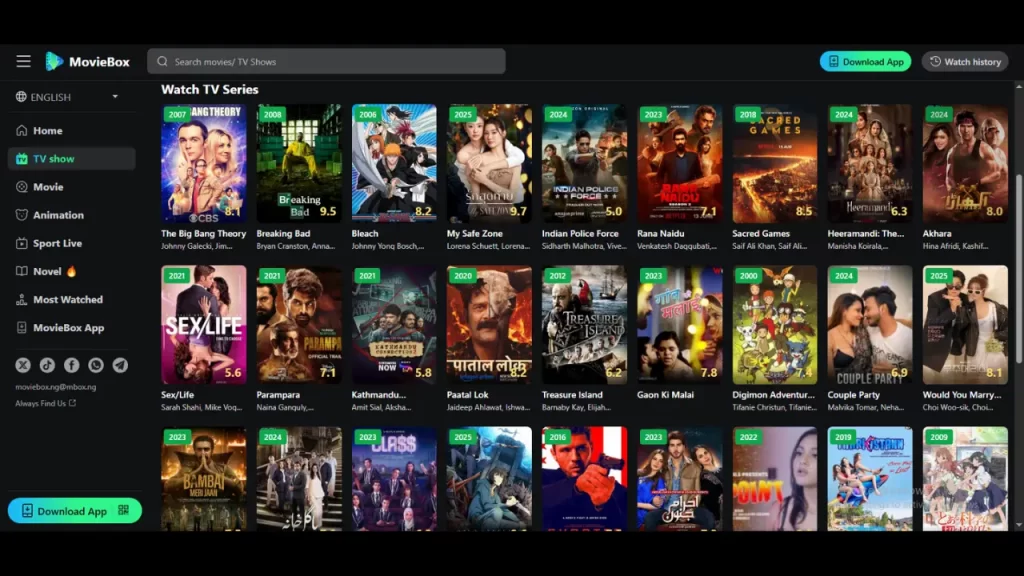This screenshot has height=576, width=1024.
Task: Open the Gaon Ki Malai poster
Action: click(680, 325)
